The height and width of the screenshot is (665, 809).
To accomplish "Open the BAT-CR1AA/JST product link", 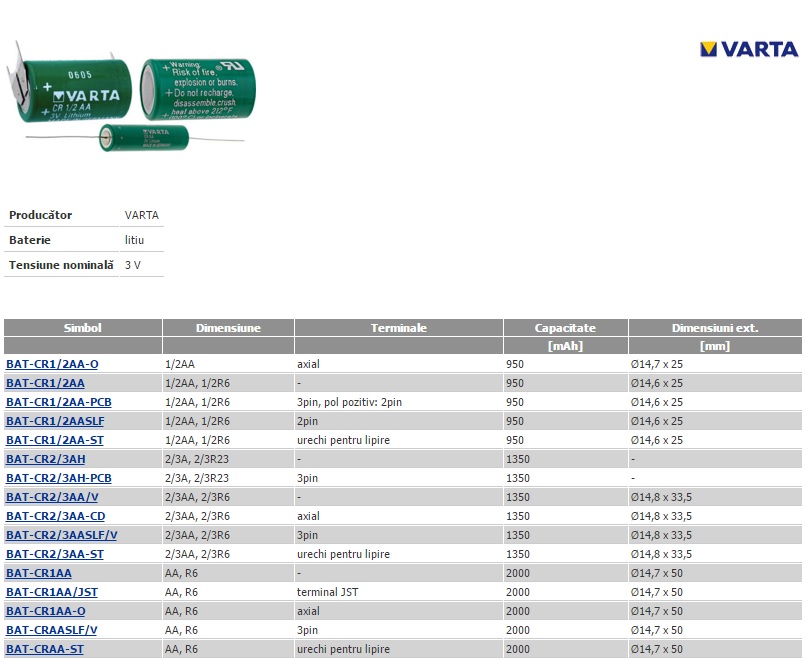I will coord(52,592).
